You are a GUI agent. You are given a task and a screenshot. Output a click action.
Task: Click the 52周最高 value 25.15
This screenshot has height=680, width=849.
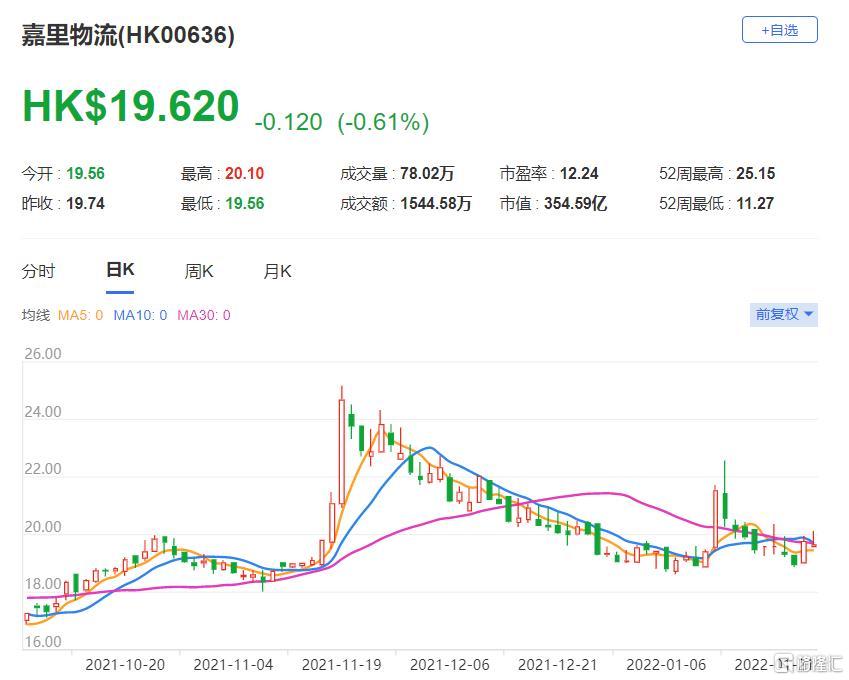click(x=755, y=174)
